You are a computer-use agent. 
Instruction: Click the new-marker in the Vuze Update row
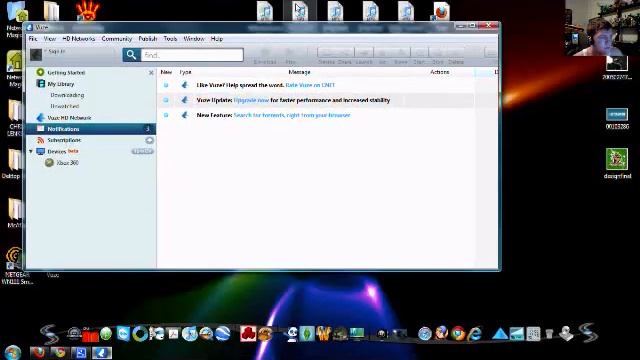[x=166, y=100]
